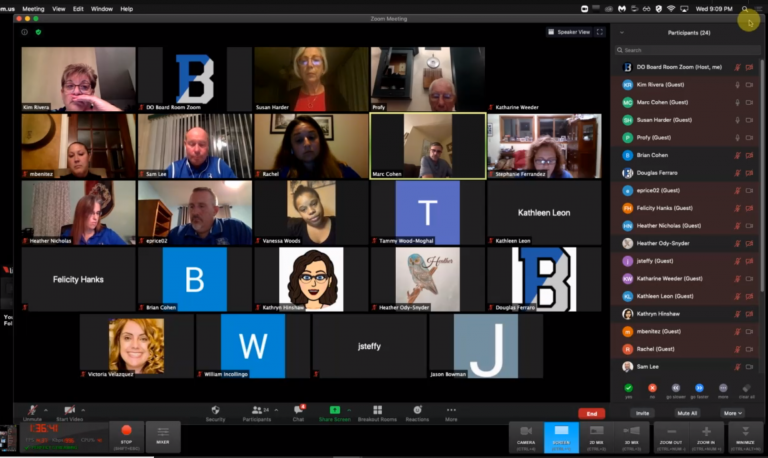Click the green yes reaction icon

pos(628,388)
